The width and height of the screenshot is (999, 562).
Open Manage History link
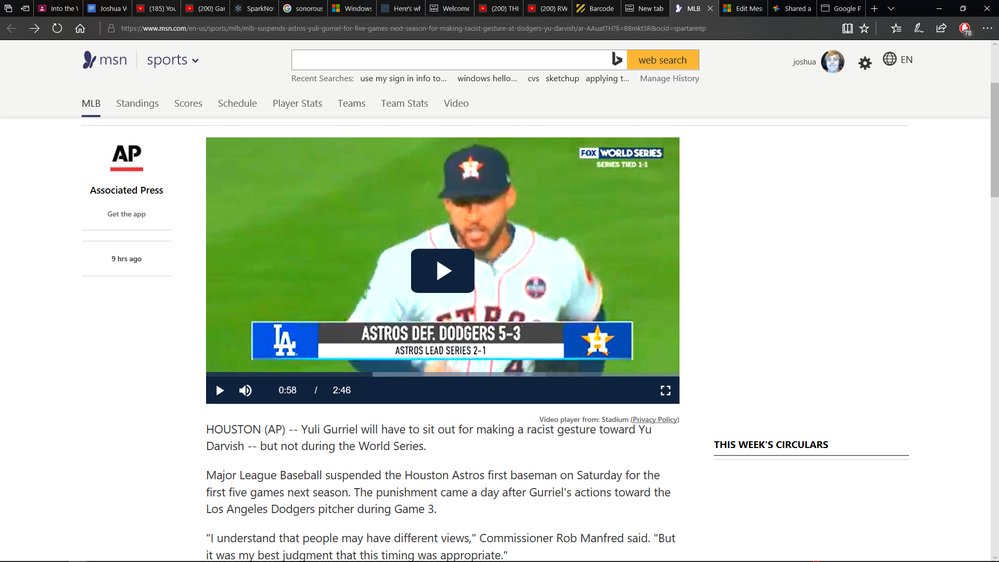pos(669,78)
